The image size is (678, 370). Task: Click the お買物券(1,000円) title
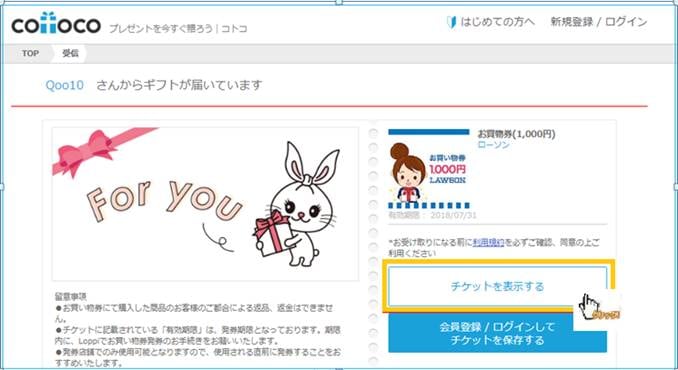coord(516,134)
